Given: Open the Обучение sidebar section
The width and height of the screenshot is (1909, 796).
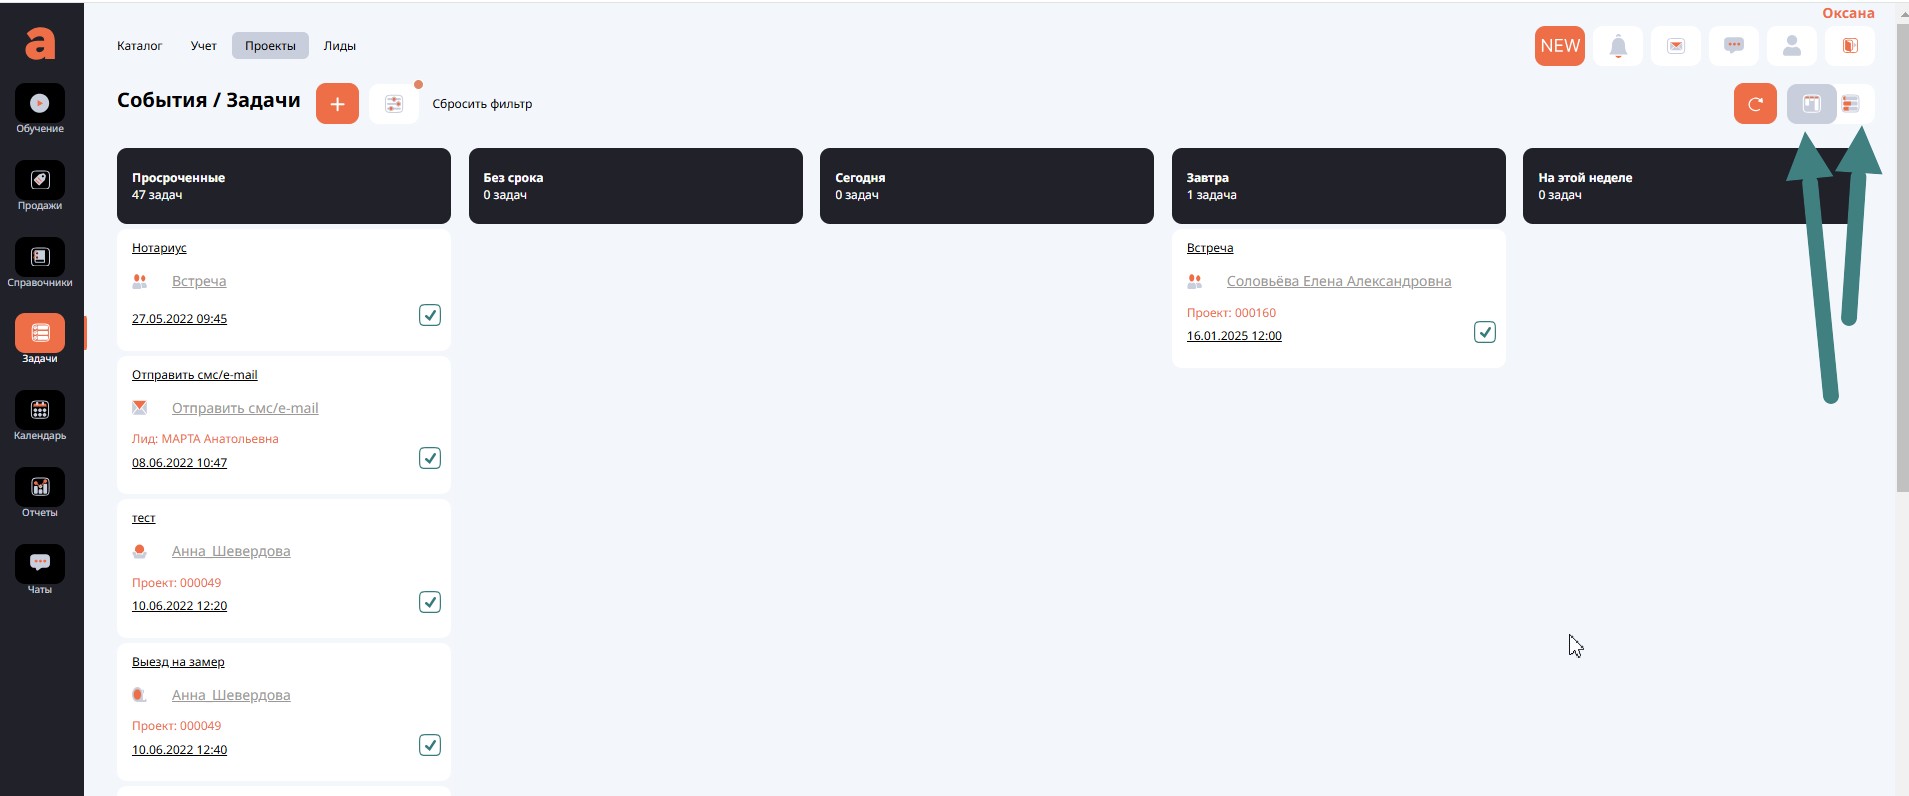Looking at the screenshot, I should pyautogui.click(x=40, y=104).
